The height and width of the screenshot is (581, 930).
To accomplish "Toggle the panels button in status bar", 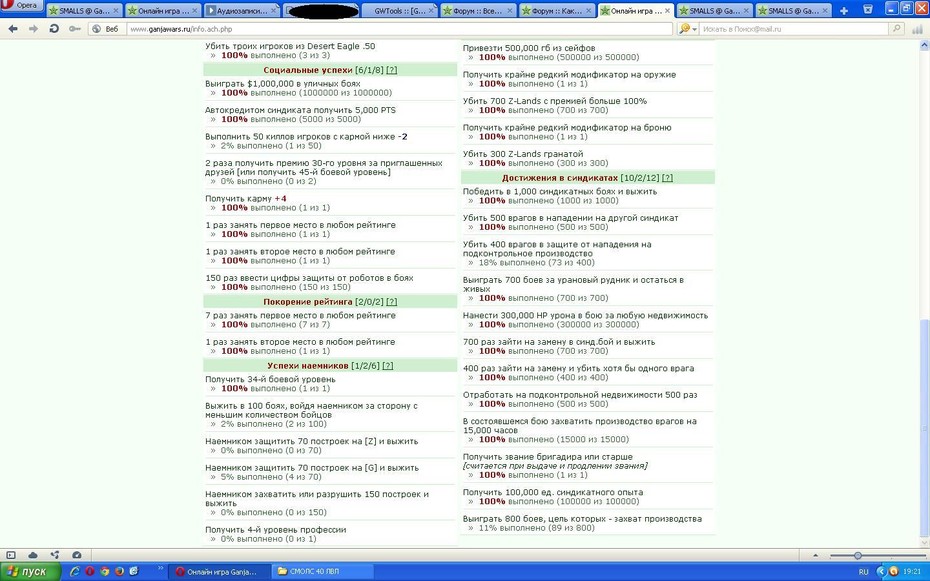I will pos(10,555).
